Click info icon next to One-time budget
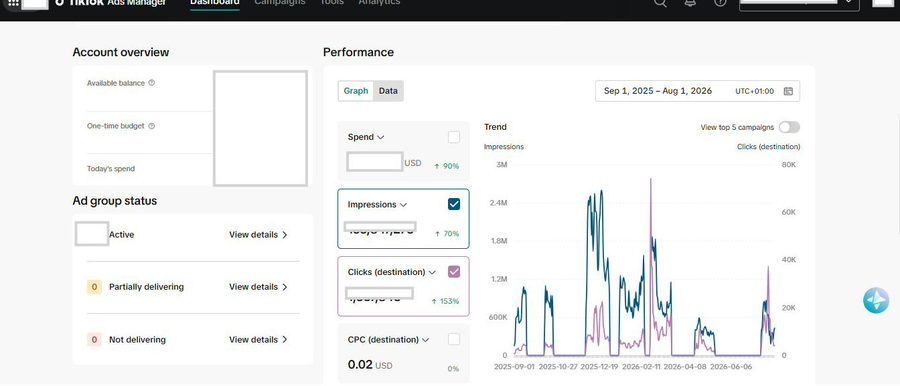 [152, 126]
